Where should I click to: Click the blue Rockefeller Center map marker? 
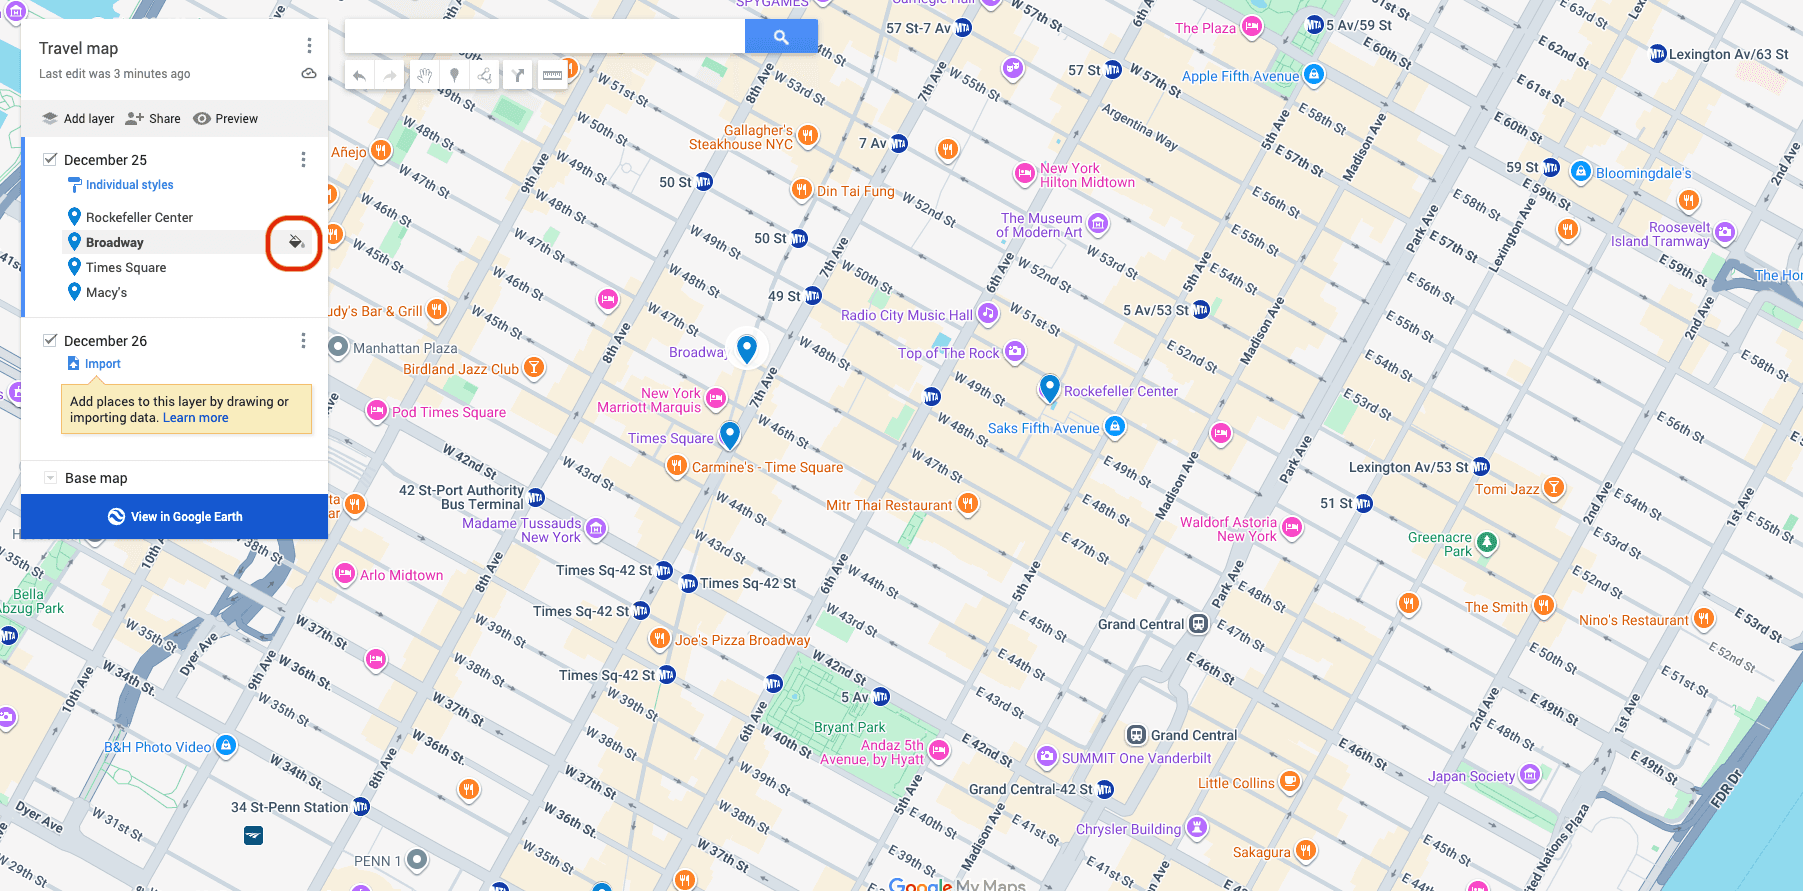[1049, 388]
